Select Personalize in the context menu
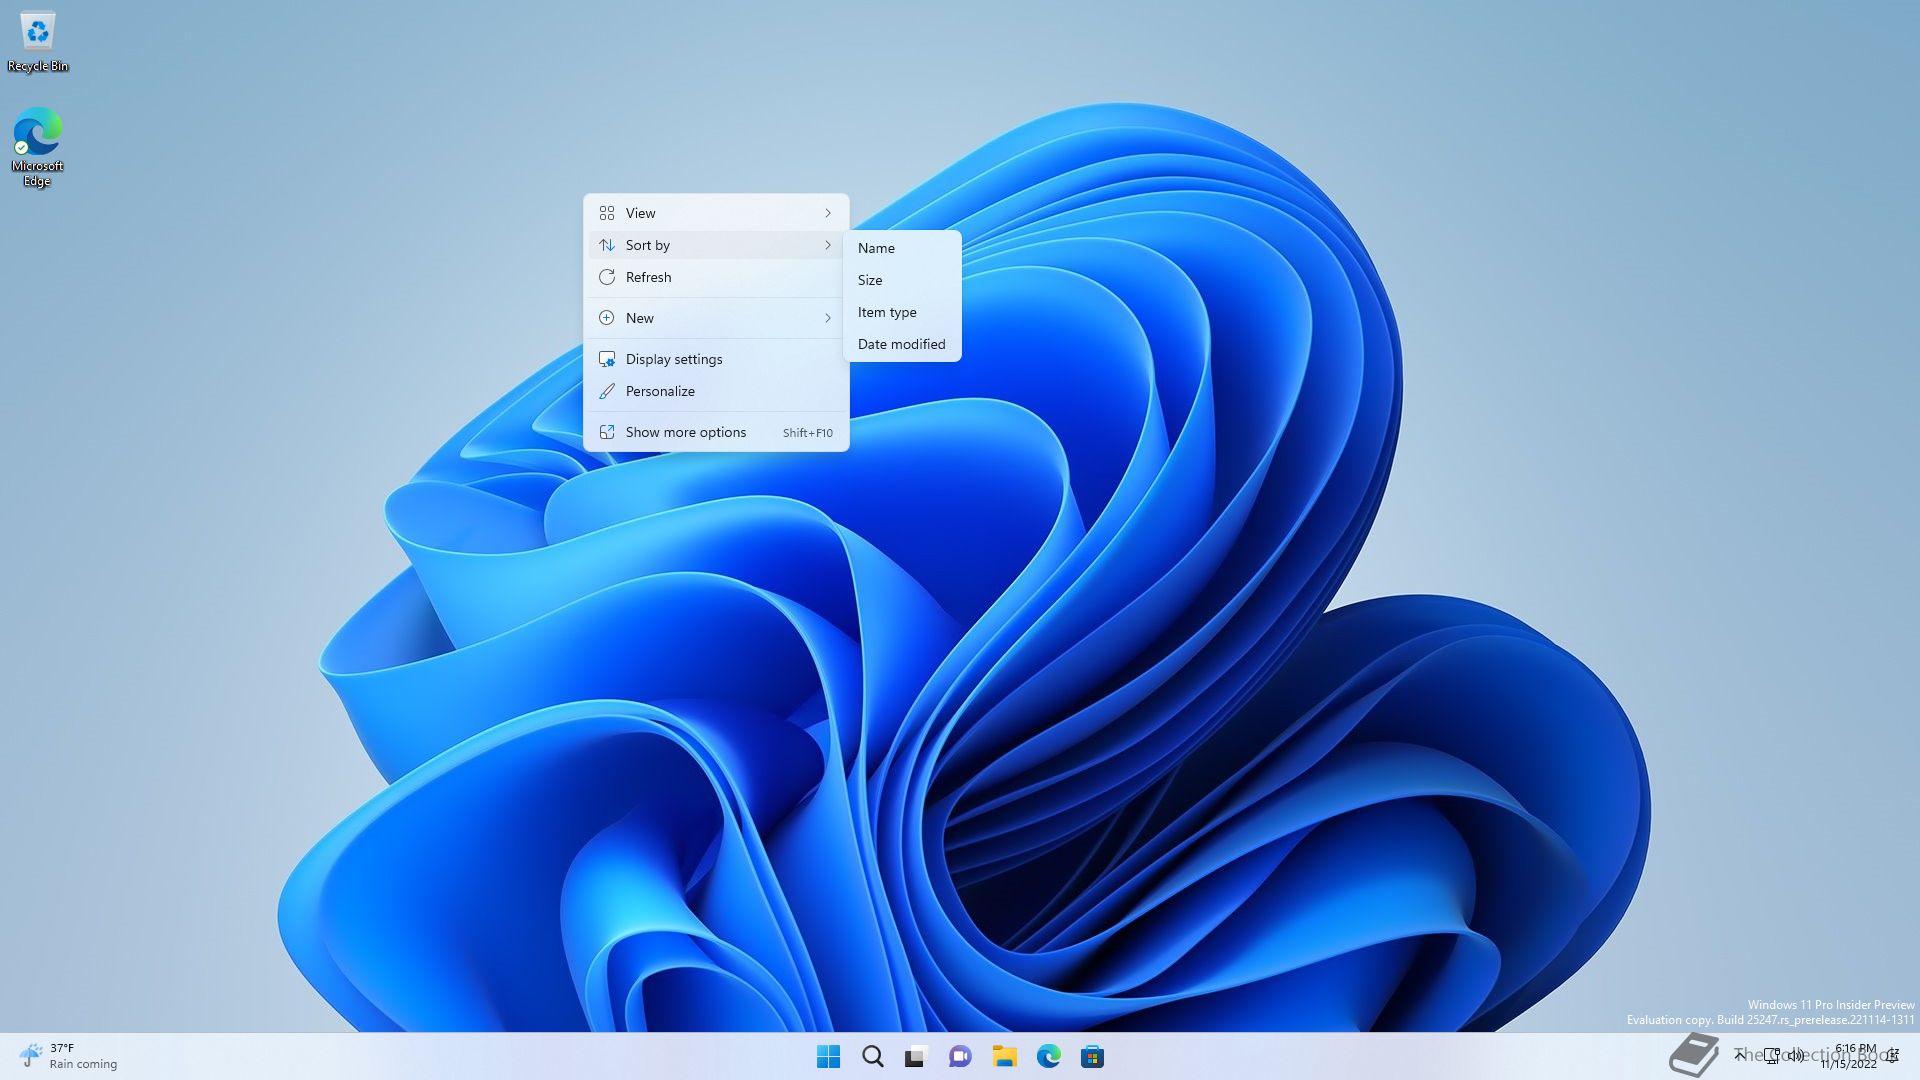Screen dimensions: 1920x1080 pos(716,391)
